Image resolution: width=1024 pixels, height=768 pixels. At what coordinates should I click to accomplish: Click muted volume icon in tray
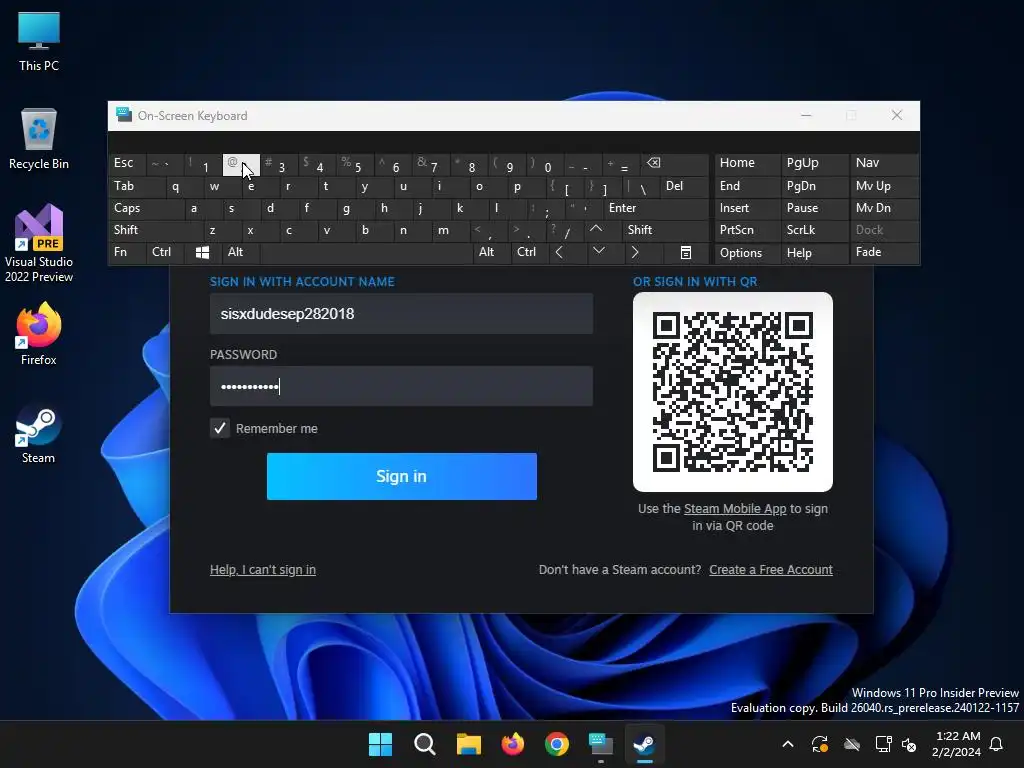[x=909, y=744]
